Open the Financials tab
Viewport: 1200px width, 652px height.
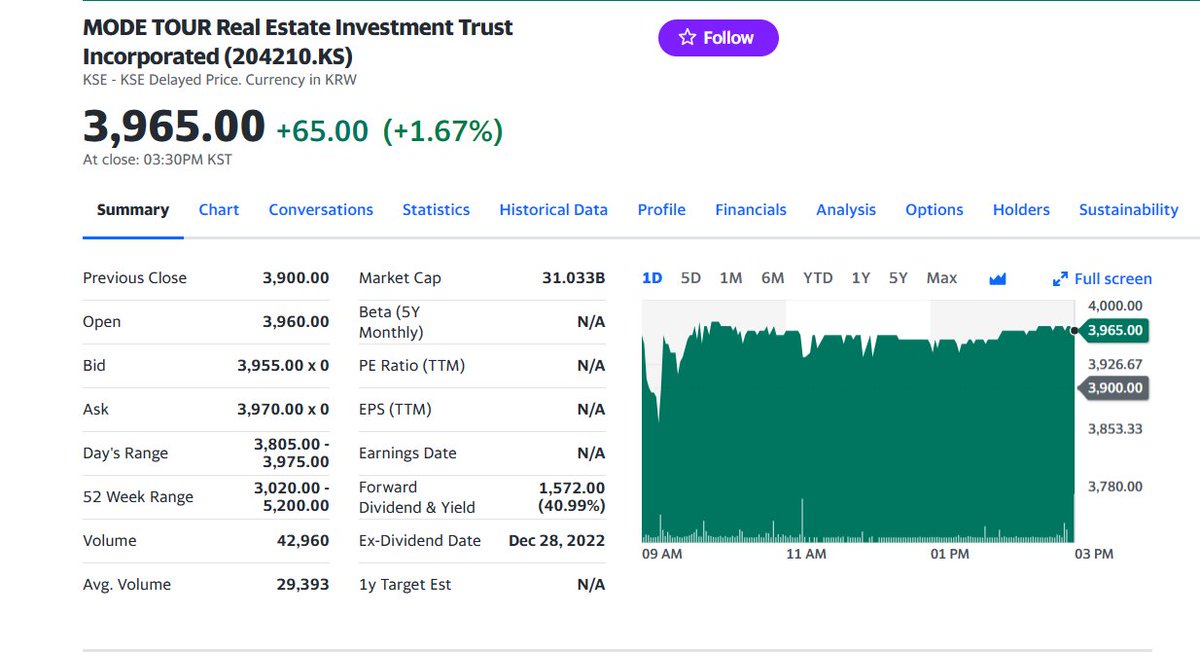point(751,210)
